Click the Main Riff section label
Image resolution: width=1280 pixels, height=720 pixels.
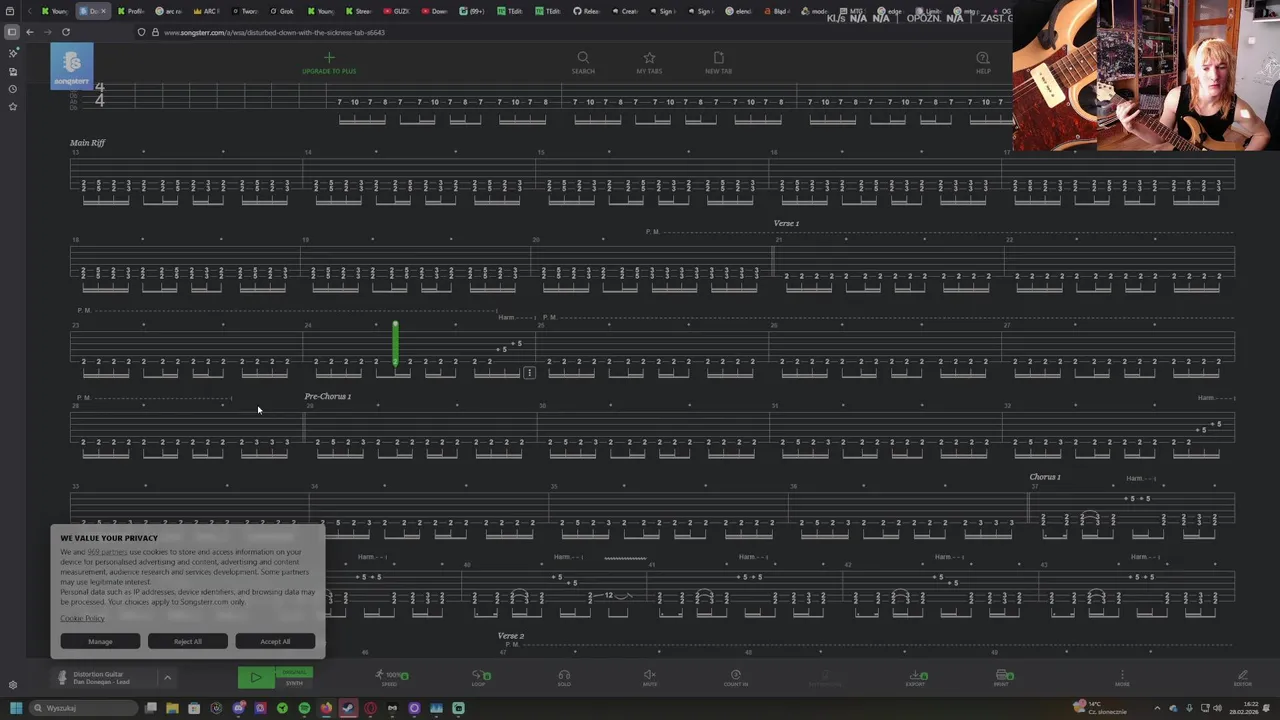87,143
